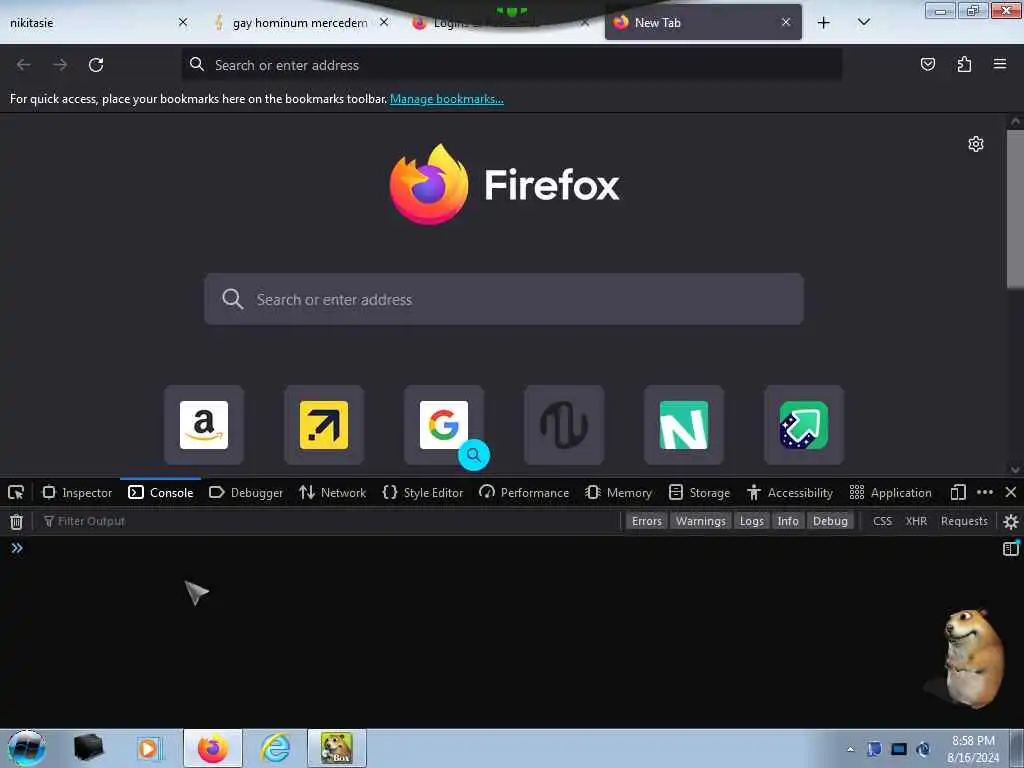
Task: Clear the console with trash icon
Action: click(x=16, y=521)
